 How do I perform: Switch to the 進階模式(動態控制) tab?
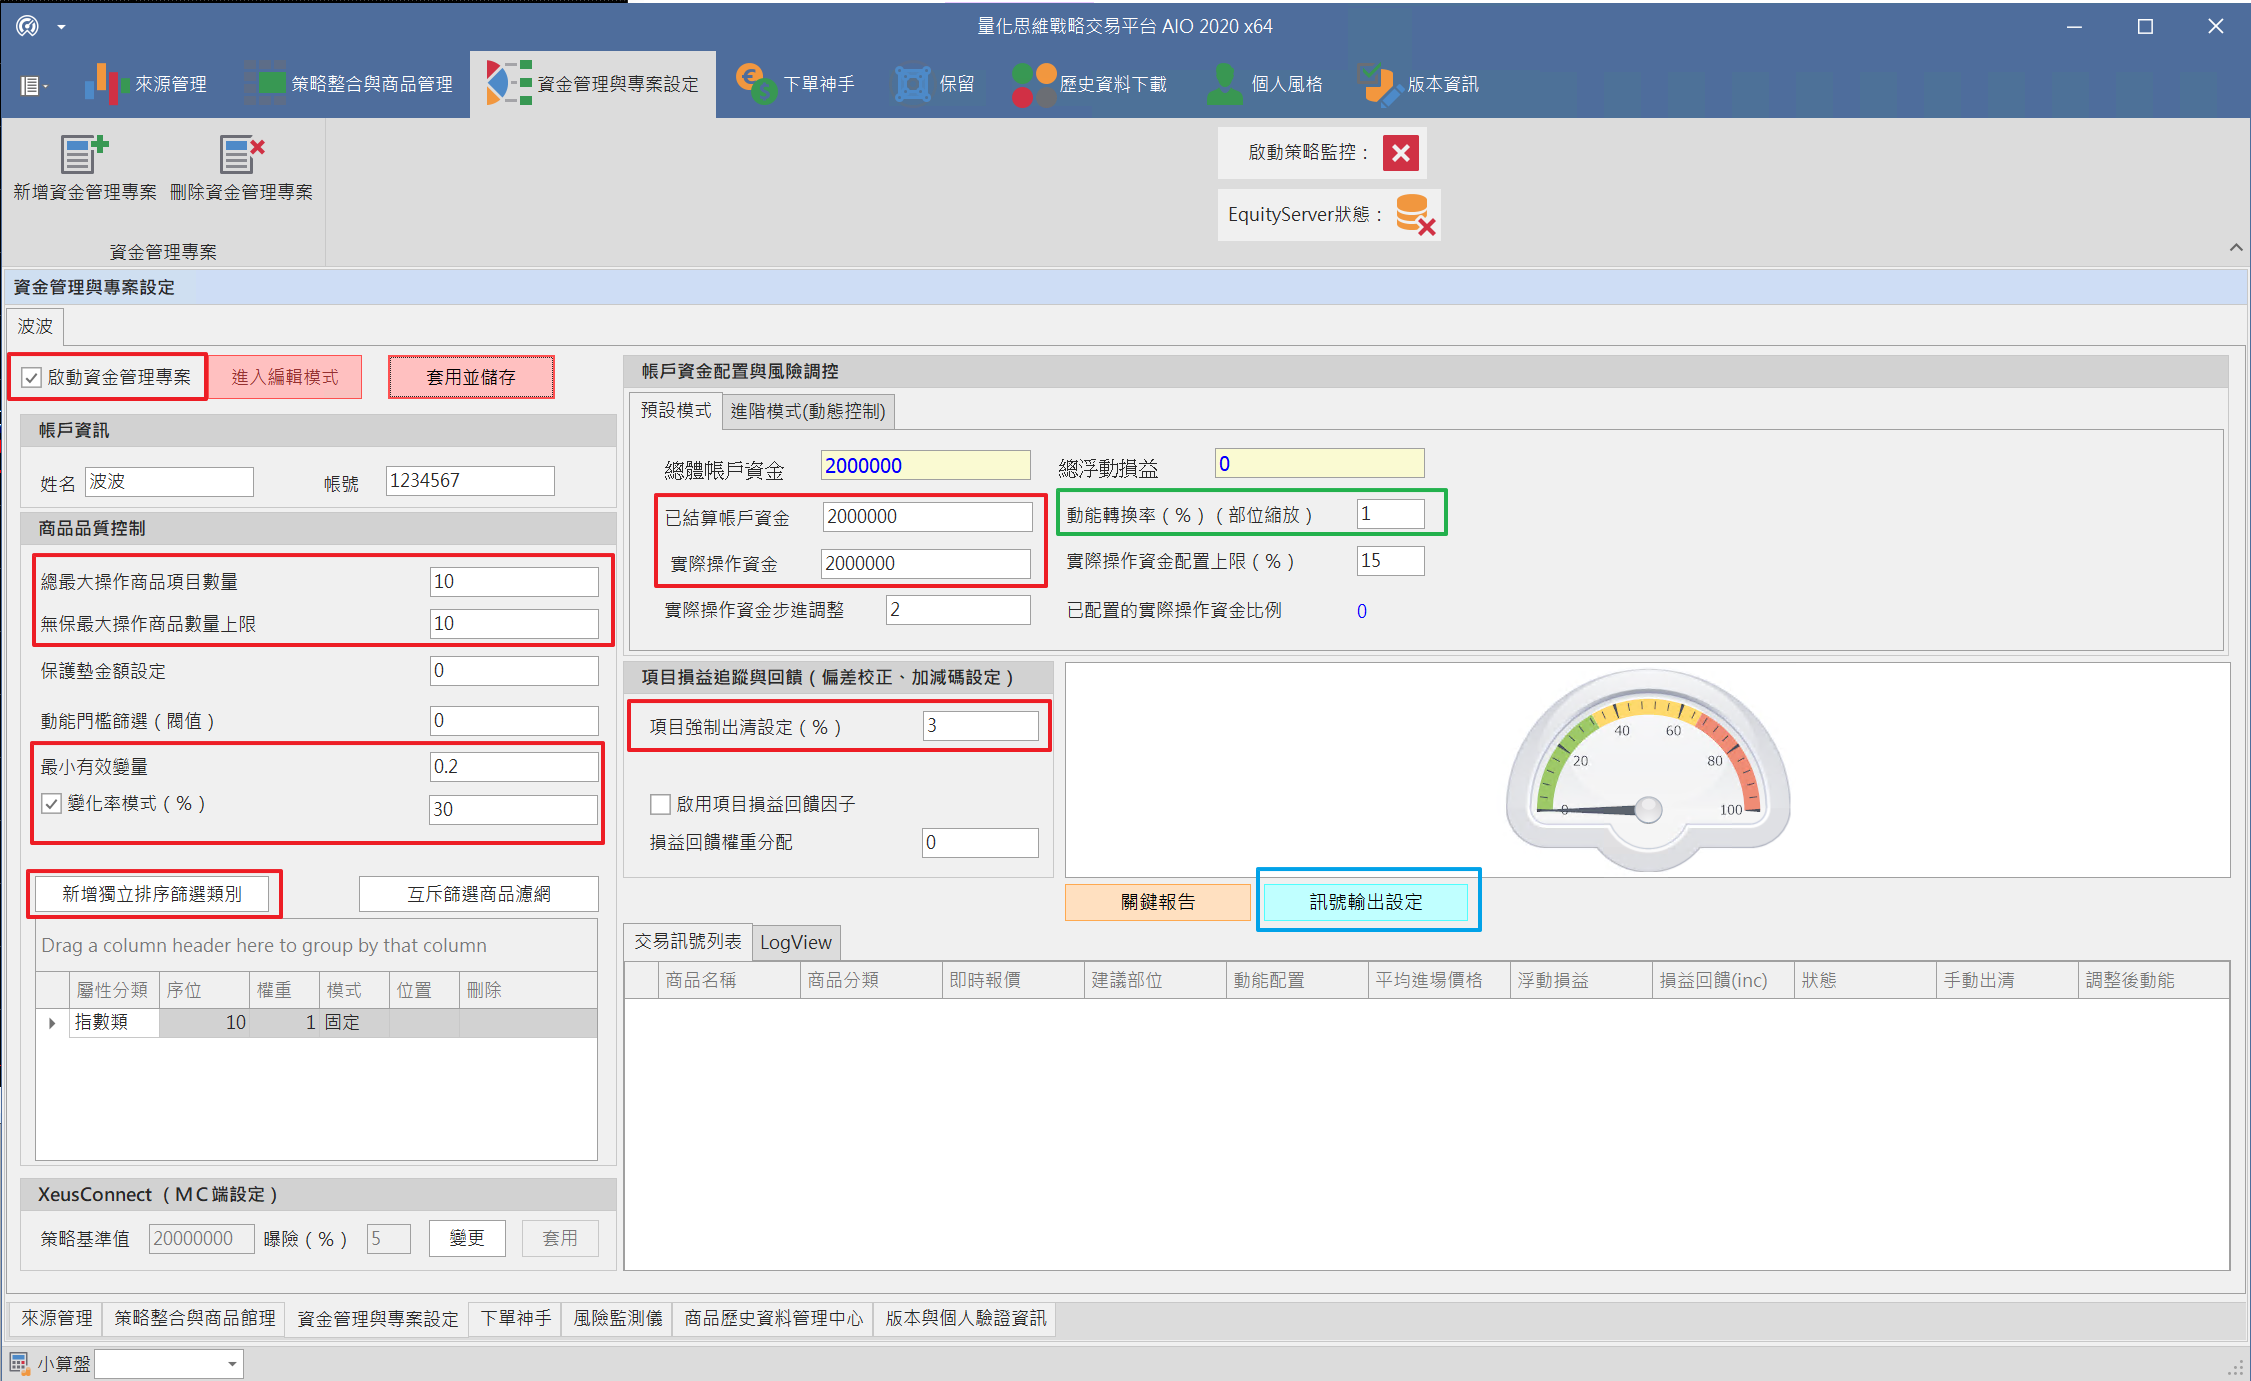(x=807, y=411)
